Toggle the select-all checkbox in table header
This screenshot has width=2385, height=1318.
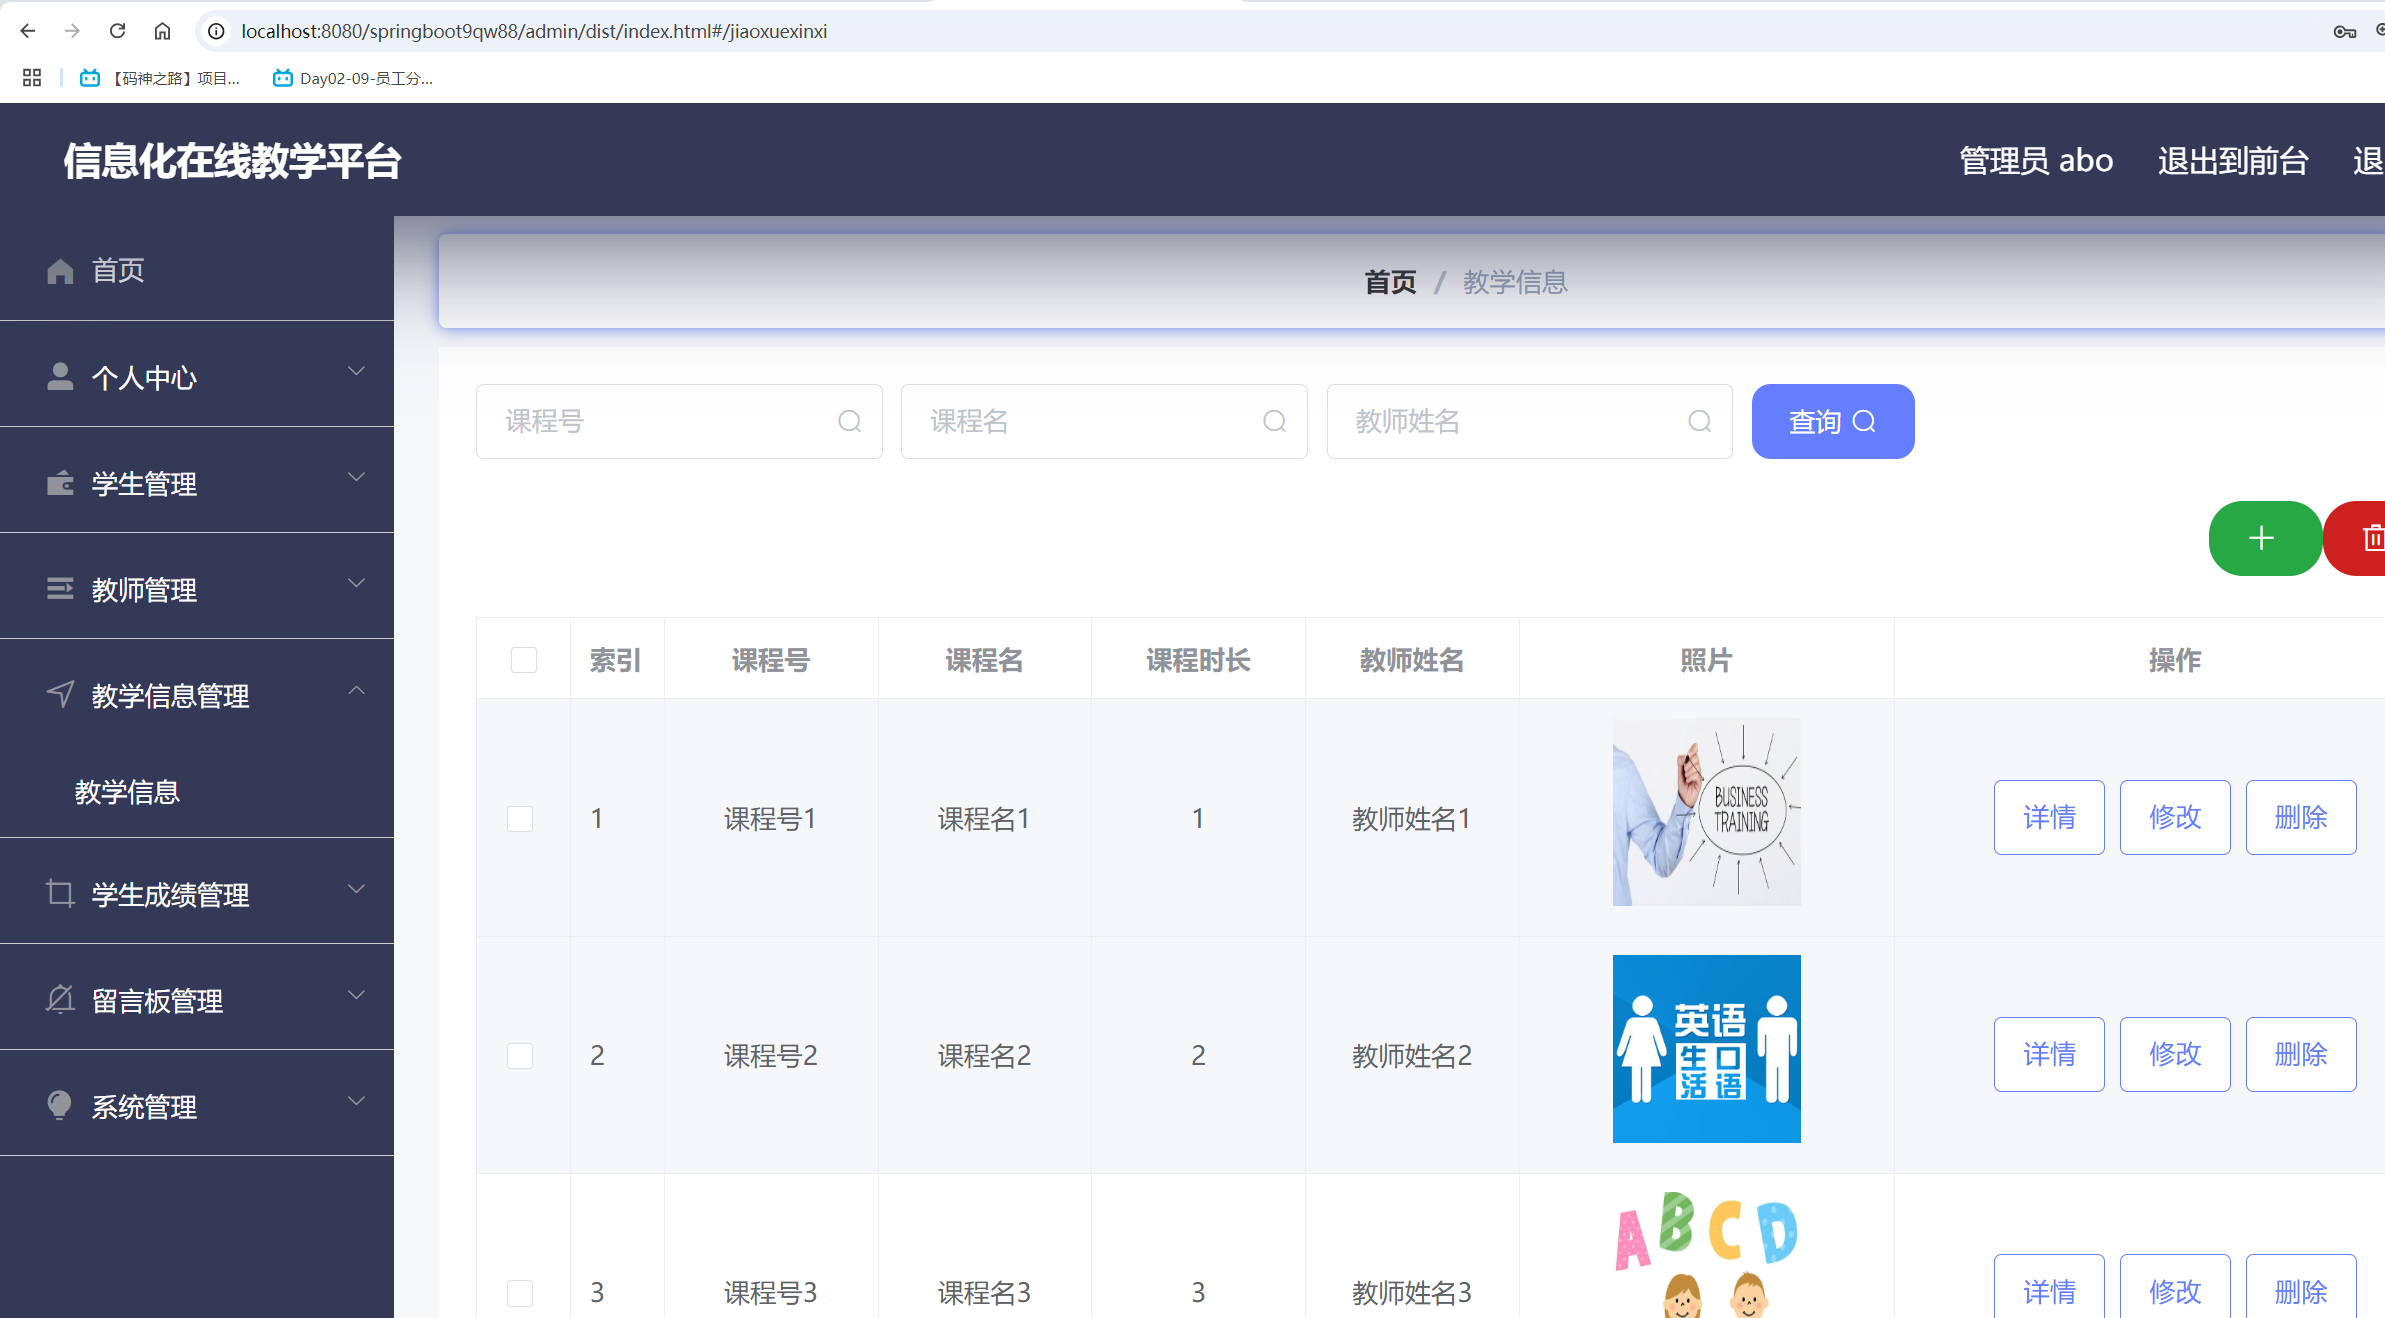coord(523,659)
